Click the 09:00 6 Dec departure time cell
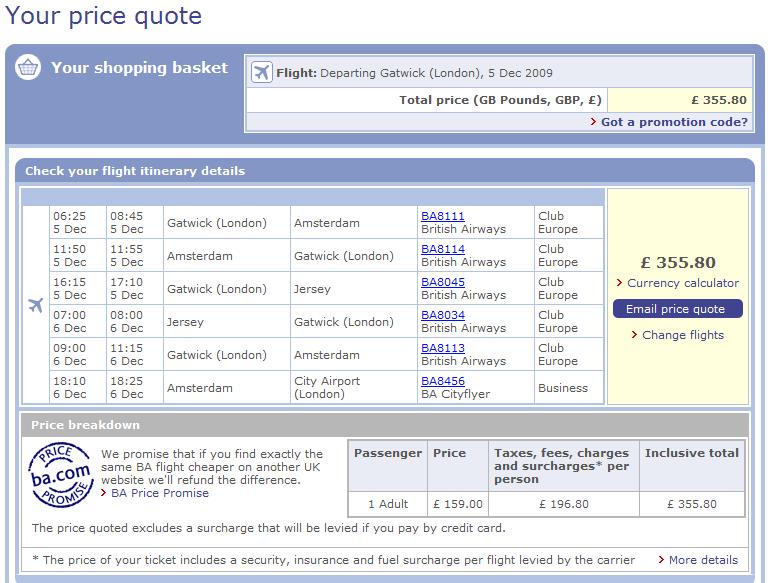Viewport: 783px width, 583px height. 78,354
